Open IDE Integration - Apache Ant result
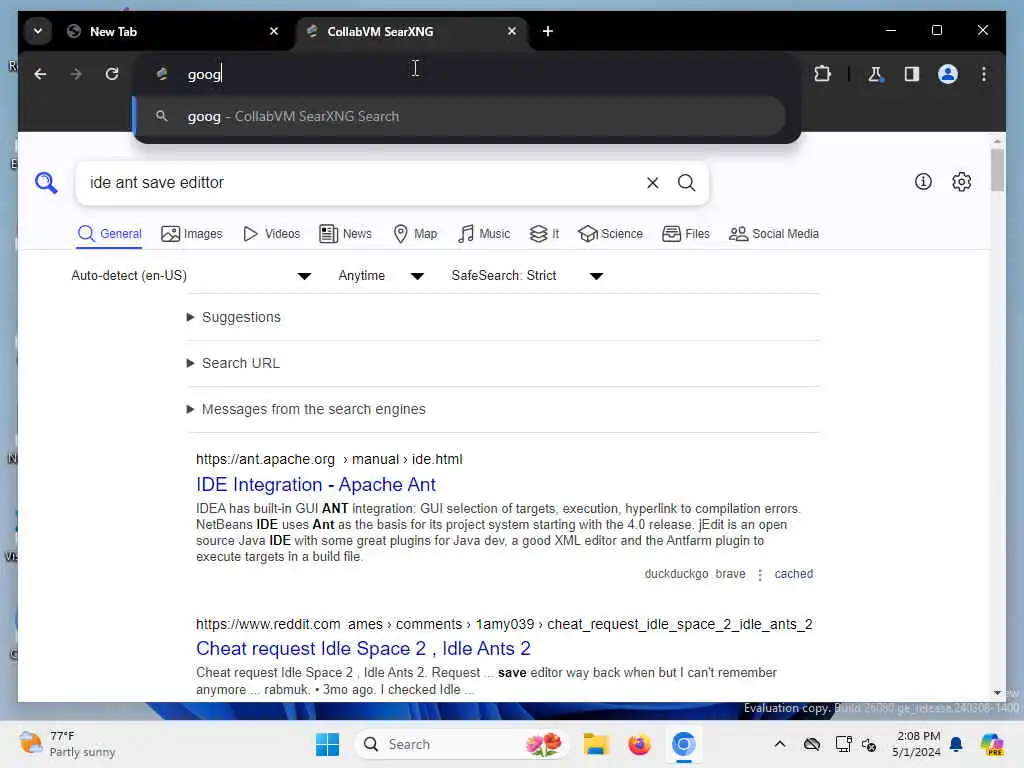 point(316,485)
